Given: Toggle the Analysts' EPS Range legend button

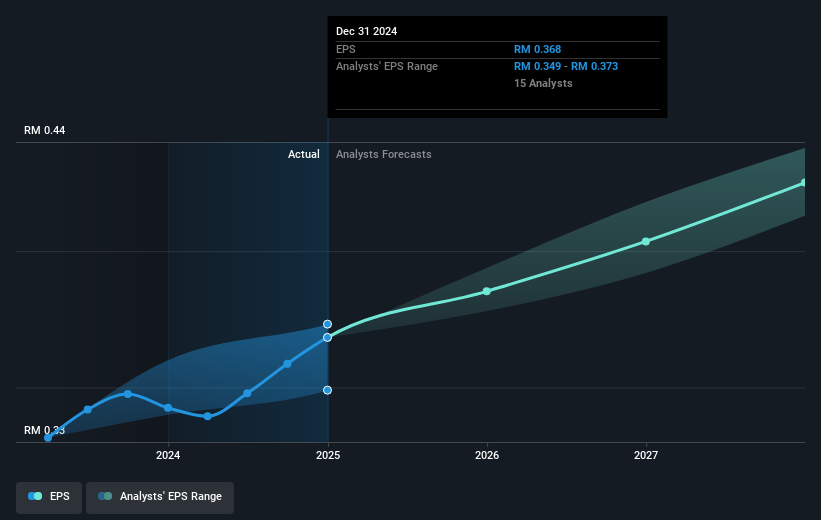Looking at the screenshot, I should pos(160,497).
